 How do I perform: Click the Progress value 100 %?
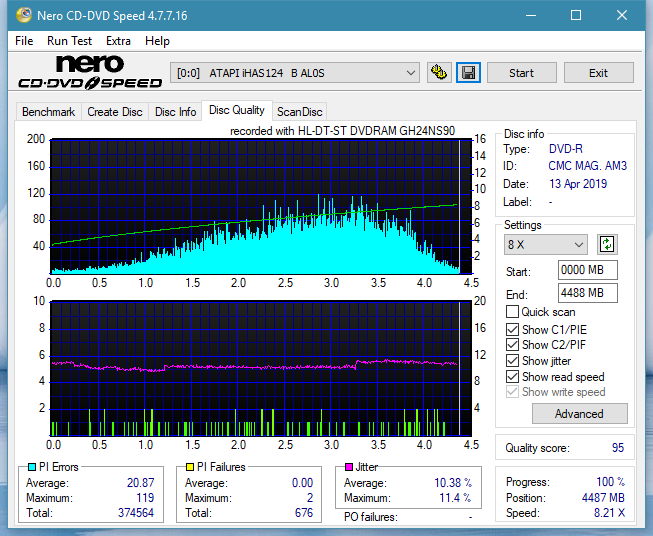tap(611, 482)
